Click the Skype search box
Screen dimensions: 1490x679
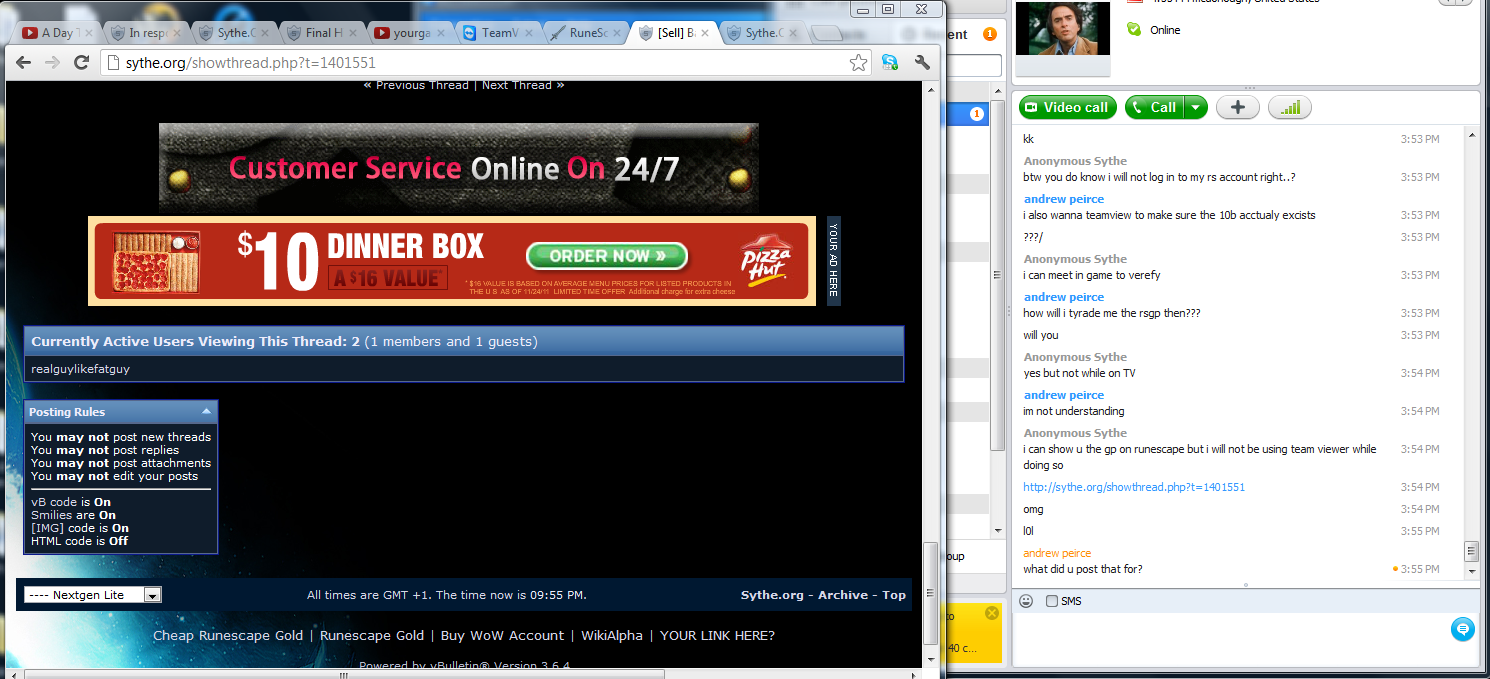click(x=973, y=65)
